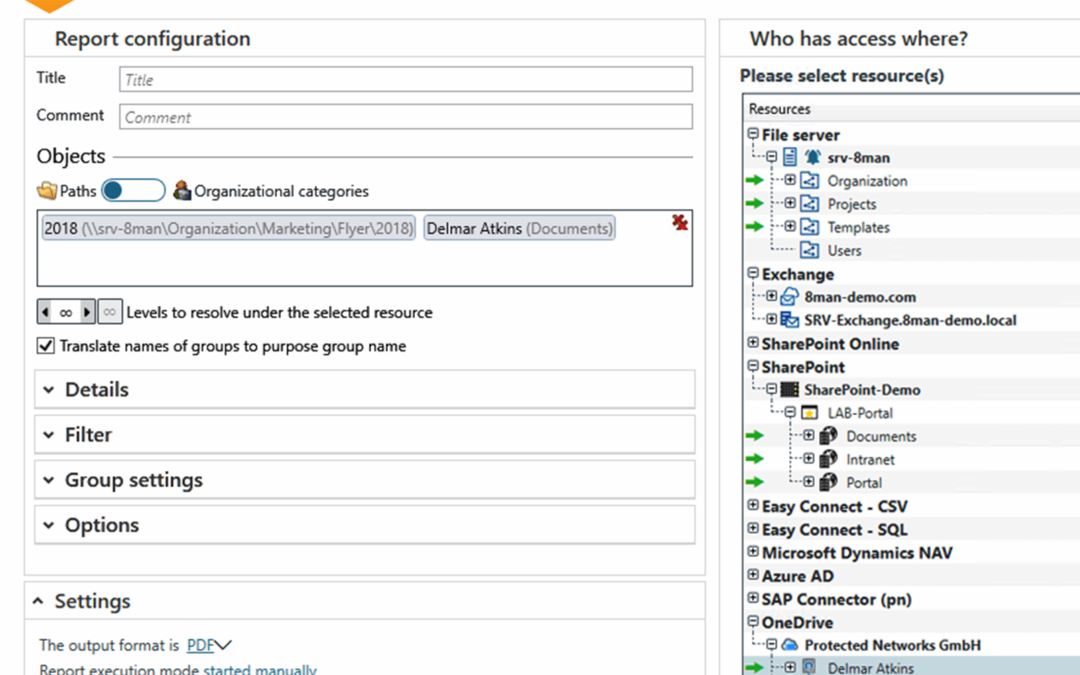Screen dimensions: 1080x675
Task: Click the Comment input field
Action: (406, 116)
